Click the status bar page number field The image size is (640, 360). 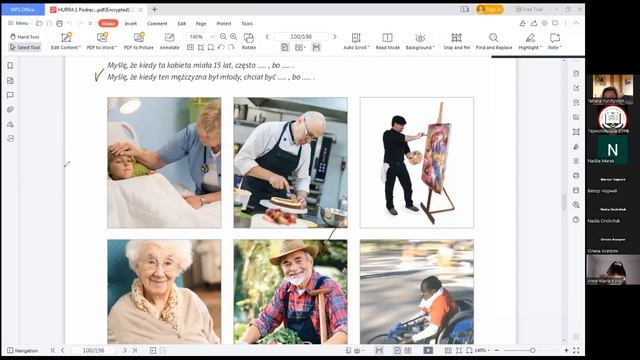click(93, 350)
